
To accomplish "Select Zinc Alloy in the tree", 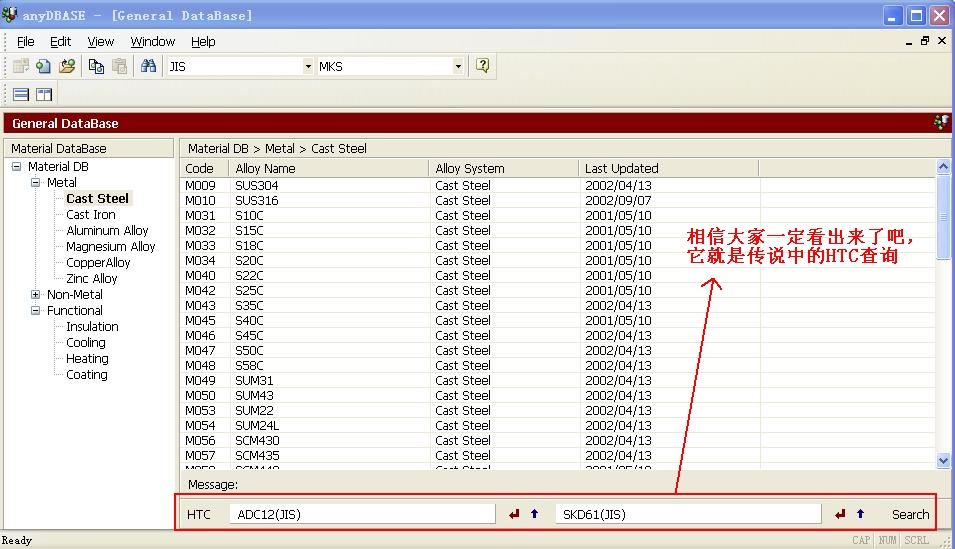I will point(91,278).
